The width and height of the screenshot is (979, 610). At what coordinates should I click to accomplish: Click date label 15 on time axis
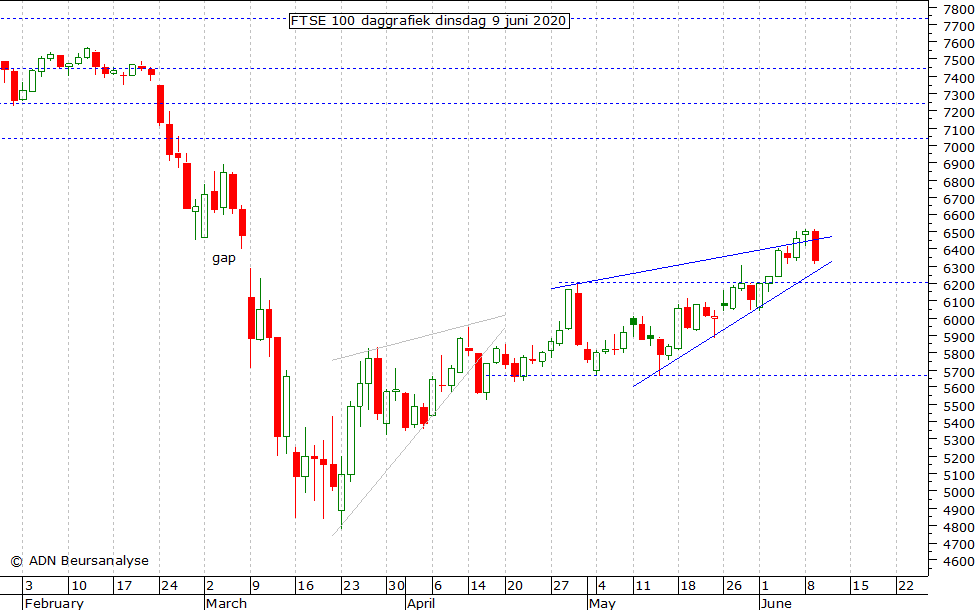pyautogui.click(x=861, y=586)
